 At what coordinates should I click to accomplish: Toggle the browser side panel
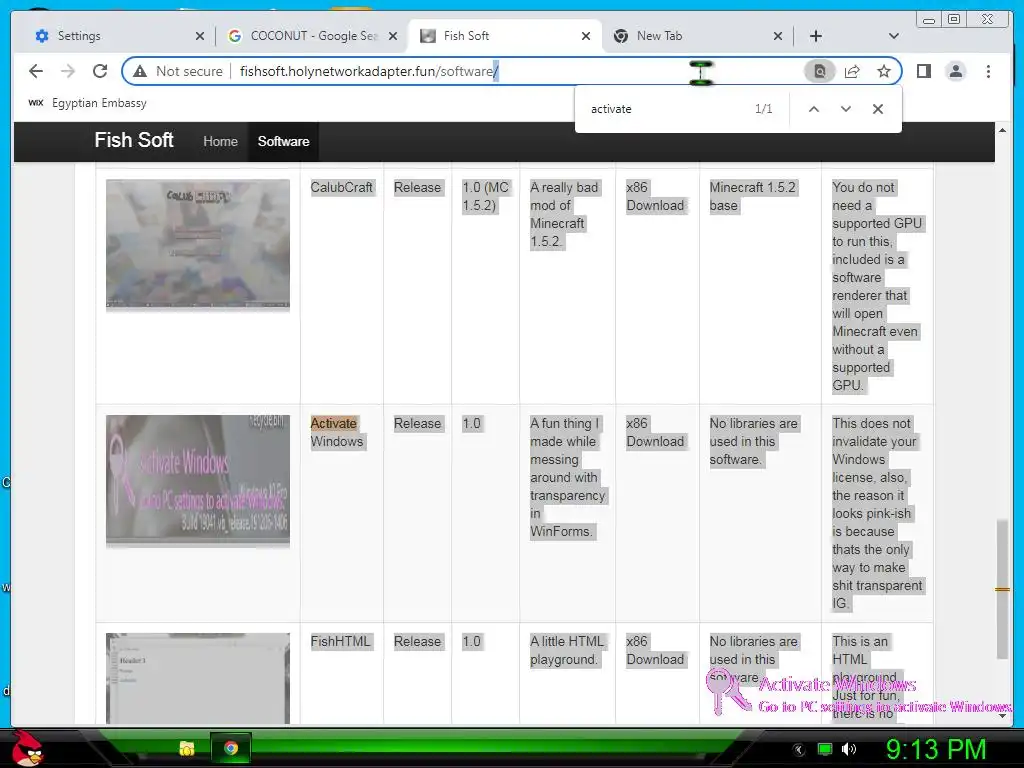tap(923, 71)
